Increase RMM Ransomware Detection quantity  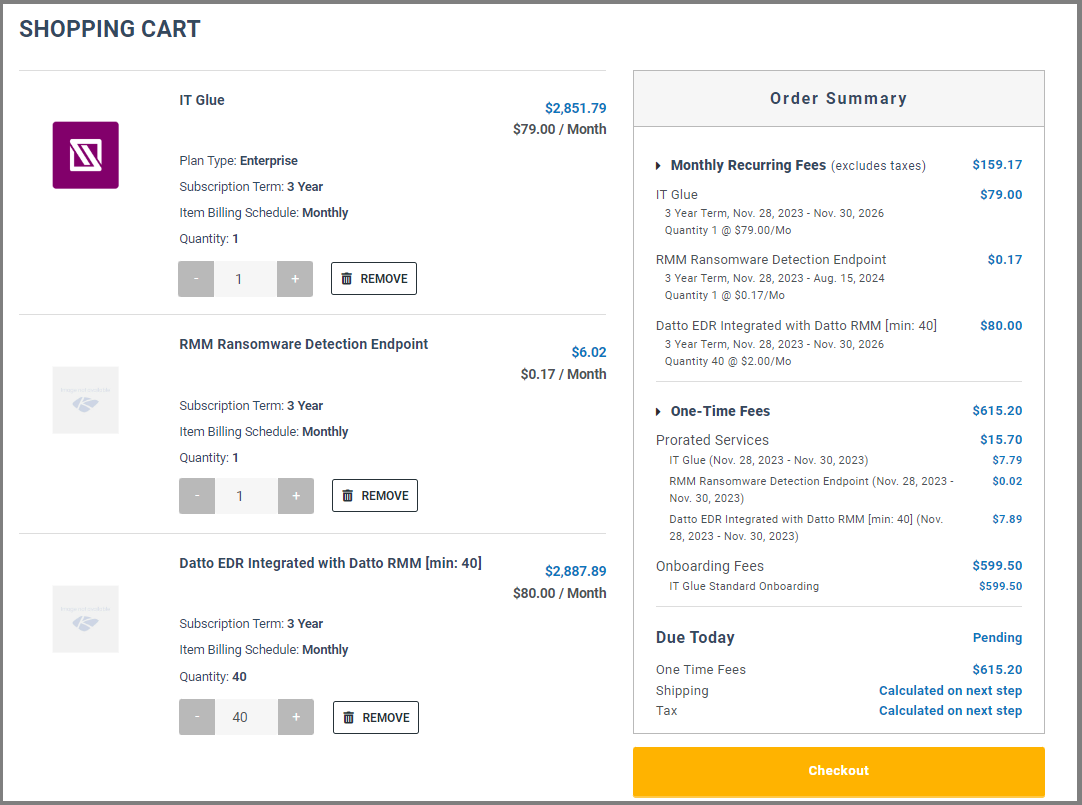(296, 496)
